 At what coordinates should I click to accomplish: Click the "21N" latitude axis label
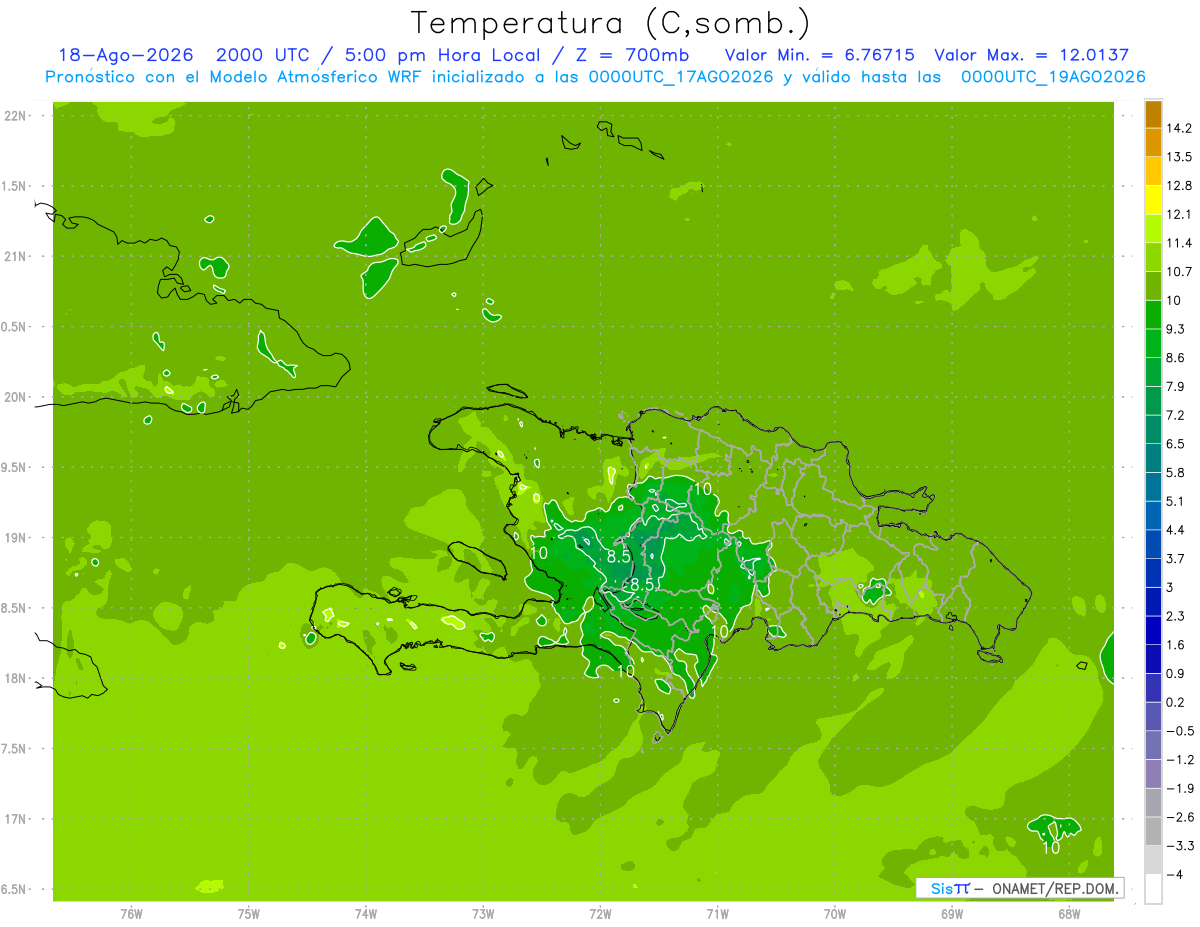(15, 256)
